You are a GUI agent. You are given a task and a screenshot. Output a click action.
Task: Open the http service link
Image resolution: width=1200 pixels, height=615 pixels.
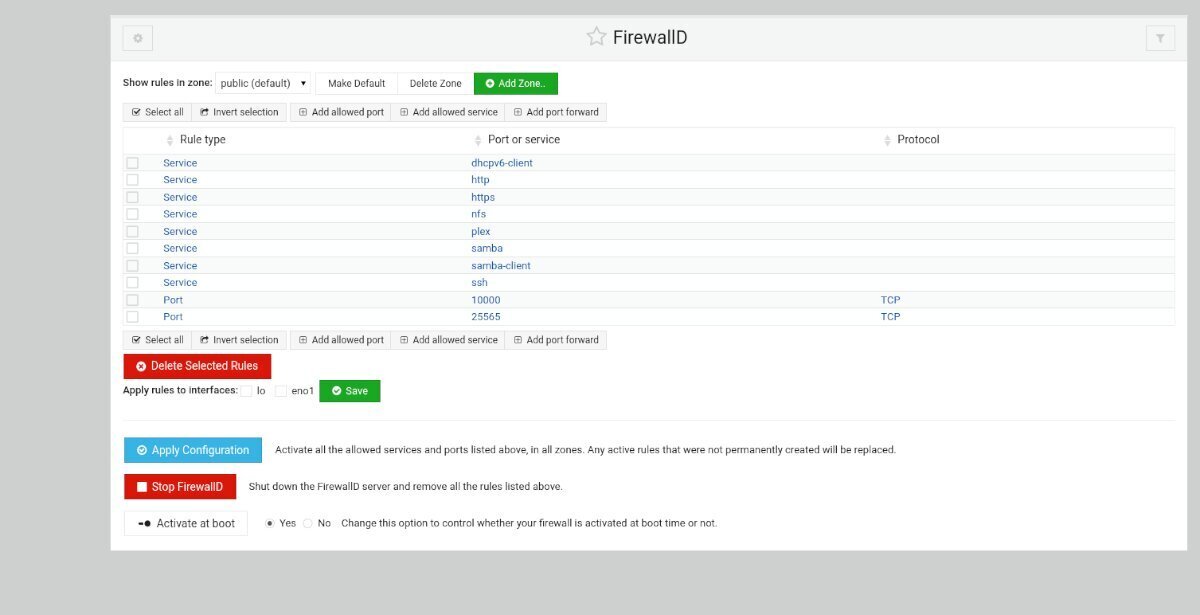(x=480, y=180)
